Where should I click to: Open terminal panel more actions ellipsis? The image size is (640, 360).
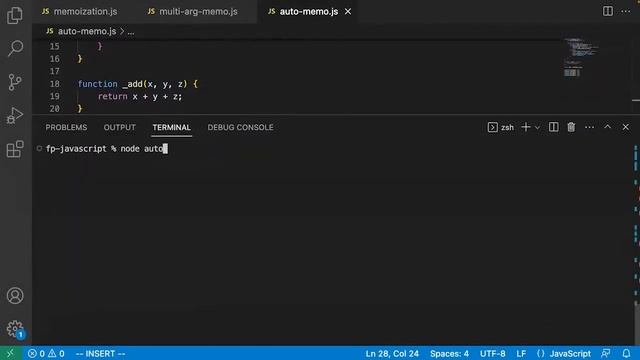[x=589, y=127]
